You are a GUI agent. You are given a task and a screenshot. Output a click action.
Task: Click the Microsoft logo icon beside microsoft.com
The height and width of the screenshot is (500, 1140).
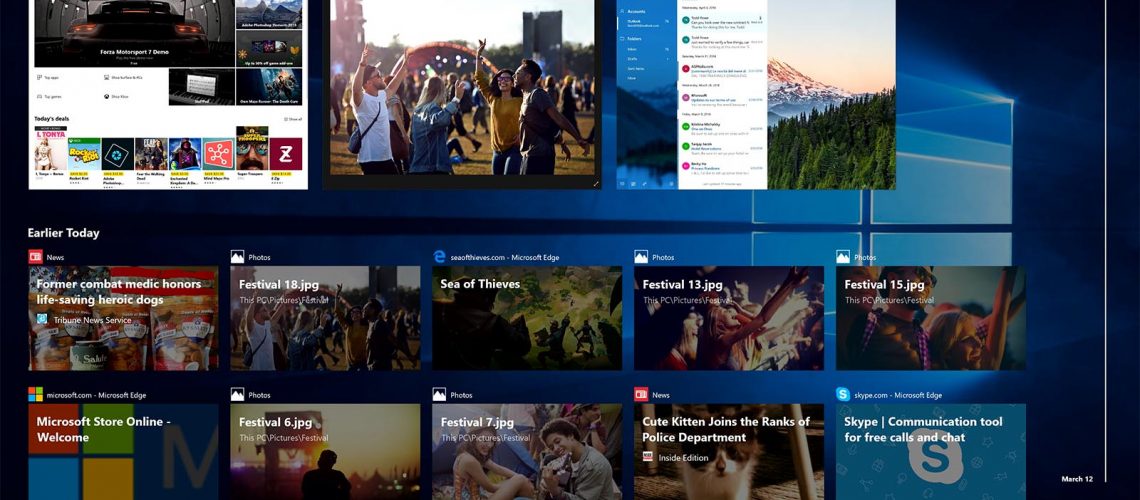click(35, 395)
